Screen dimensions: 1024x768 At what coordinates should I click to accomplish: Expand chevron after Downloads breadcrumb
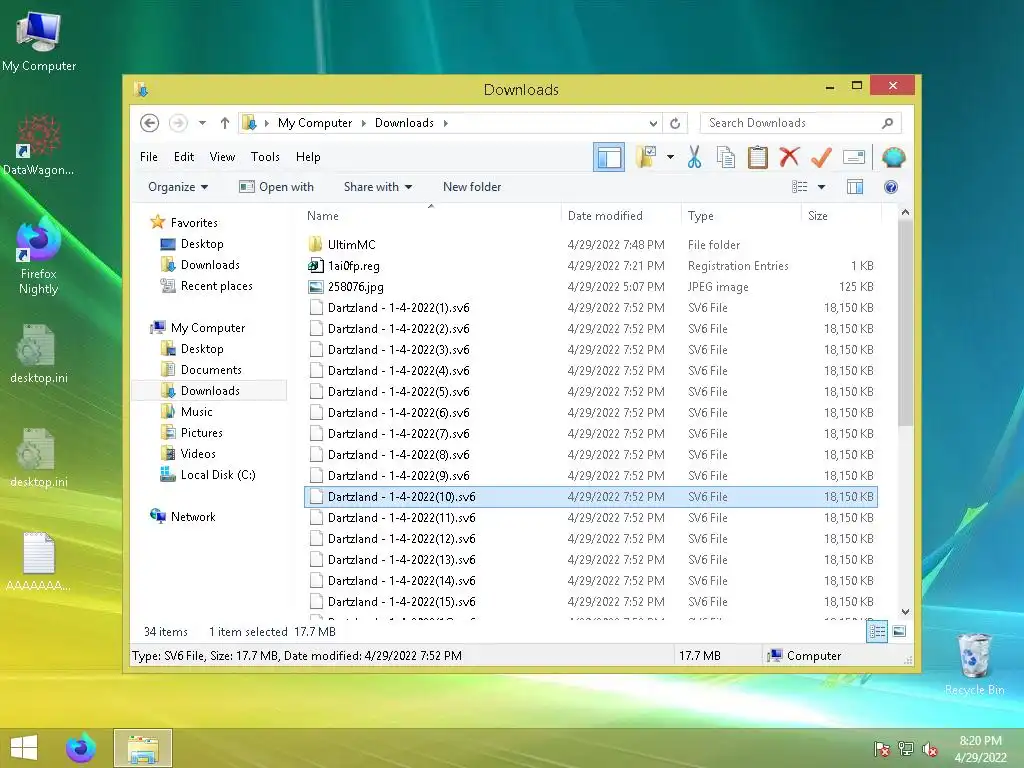[x=445, y=123]
